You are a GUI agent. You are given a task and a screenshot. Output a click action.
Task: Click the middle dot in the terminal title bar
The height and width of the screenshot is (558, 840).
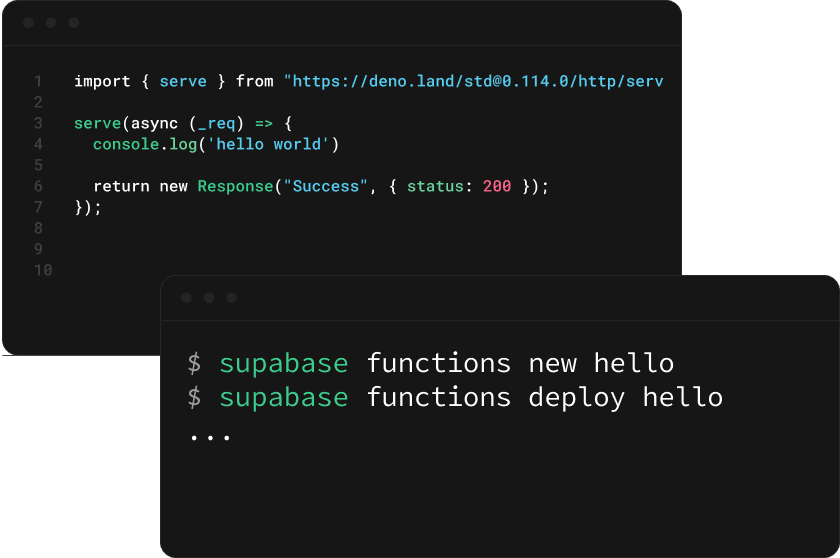208,298
